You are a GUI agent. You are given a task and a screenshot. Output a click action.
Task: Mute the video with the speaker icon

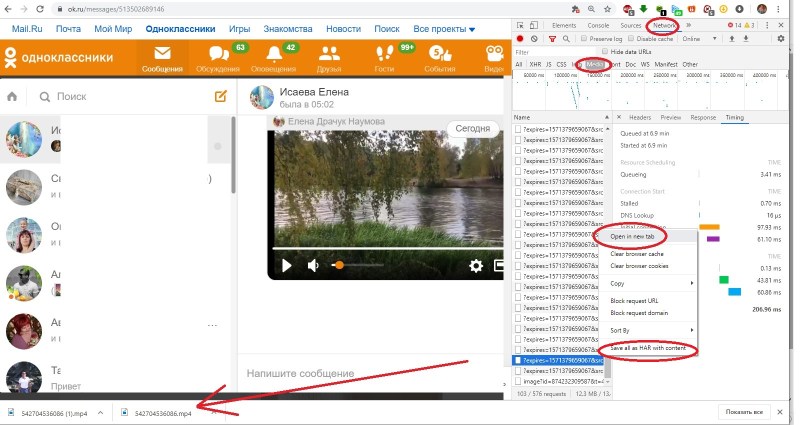click(x=313, y=265)
